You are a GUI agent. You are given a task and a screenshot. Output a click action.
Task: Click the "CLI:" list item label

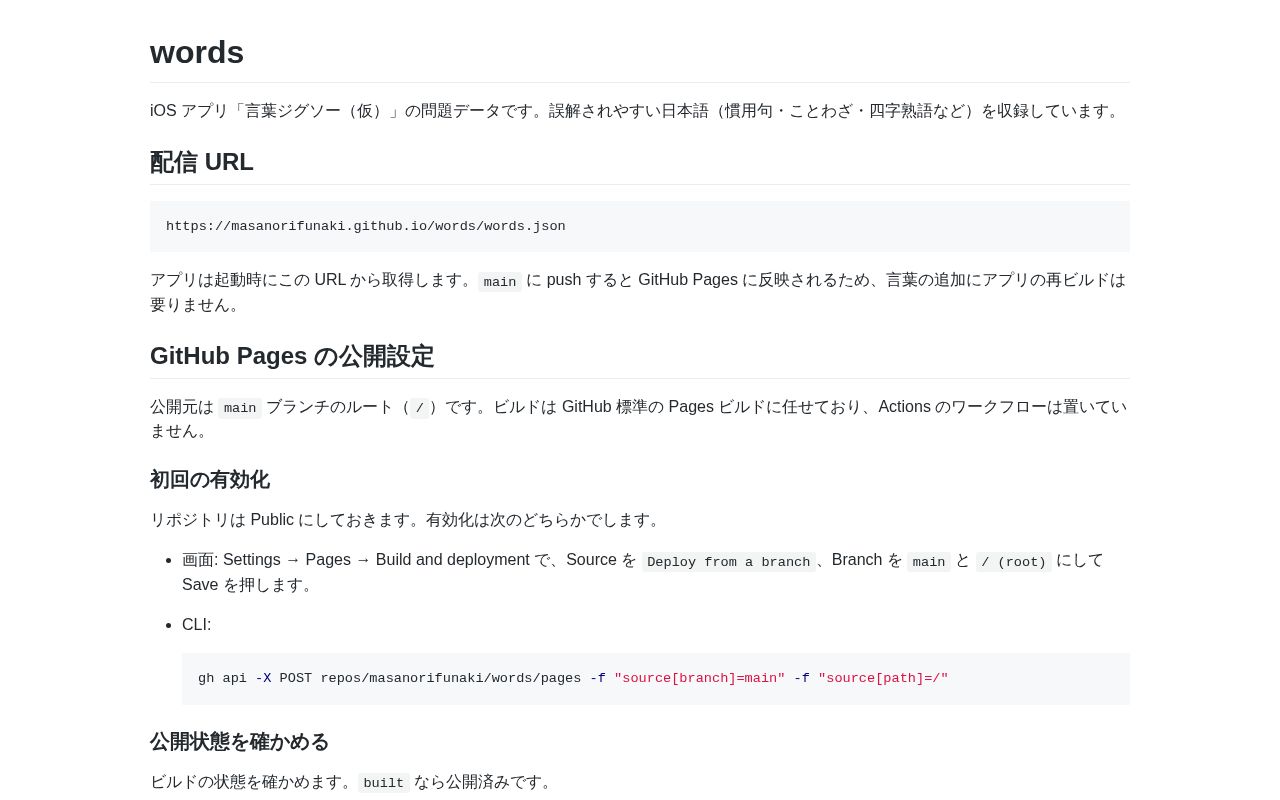[x=197, y=625]
